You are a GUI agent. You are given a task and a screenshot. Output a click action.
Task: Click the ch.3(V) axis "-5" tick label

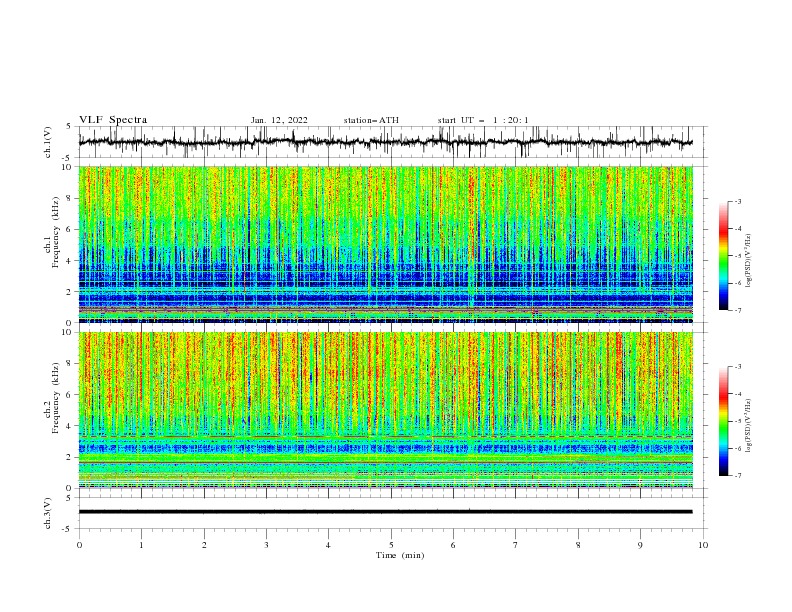click(68, 529)
